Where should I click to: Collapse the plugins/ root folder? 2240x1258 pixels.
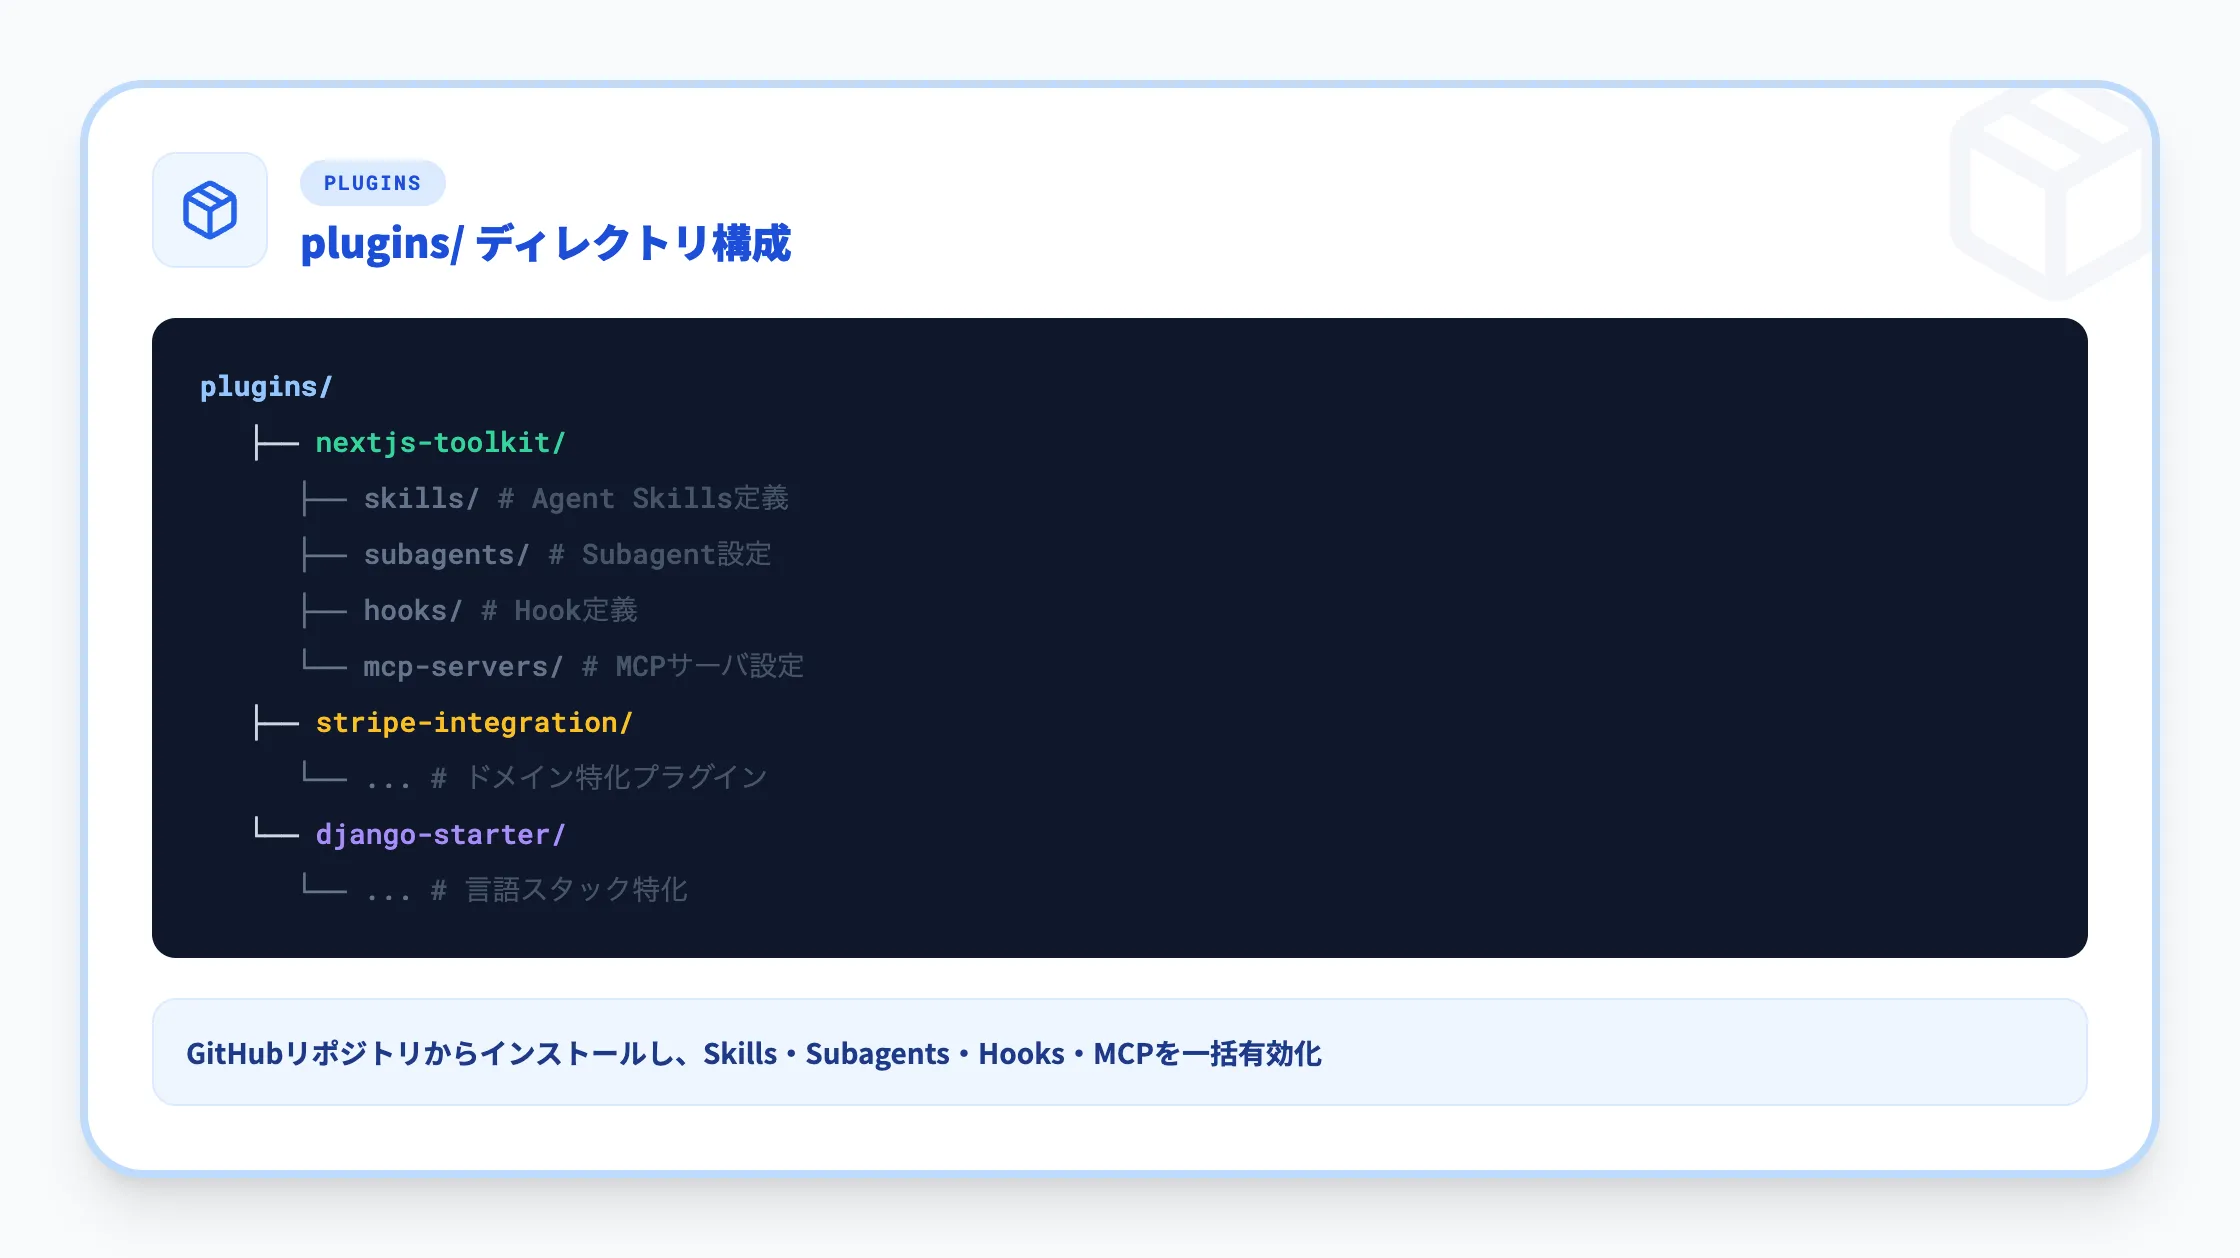(264, 387)
